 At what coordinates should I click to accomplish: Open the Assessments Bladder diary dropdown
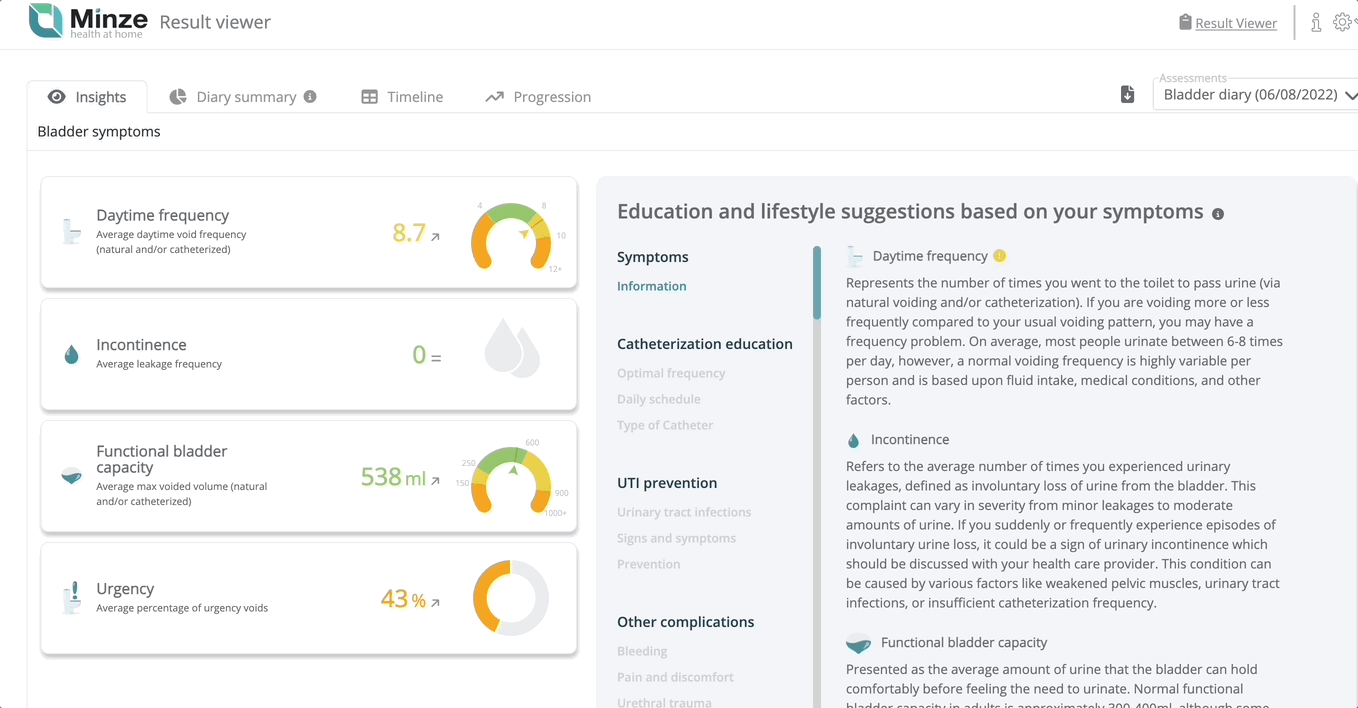1257,95
